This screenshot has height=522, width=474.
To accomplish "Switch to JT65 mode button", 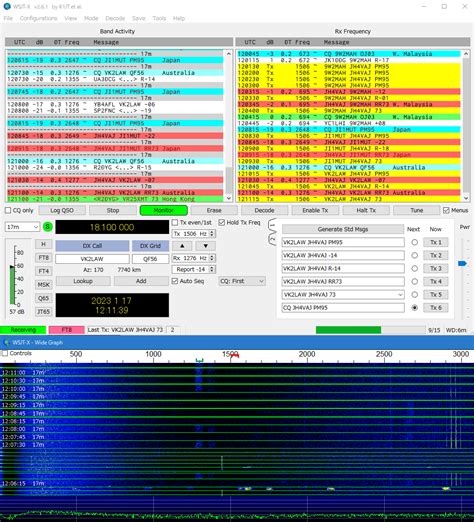I will 43,312.
